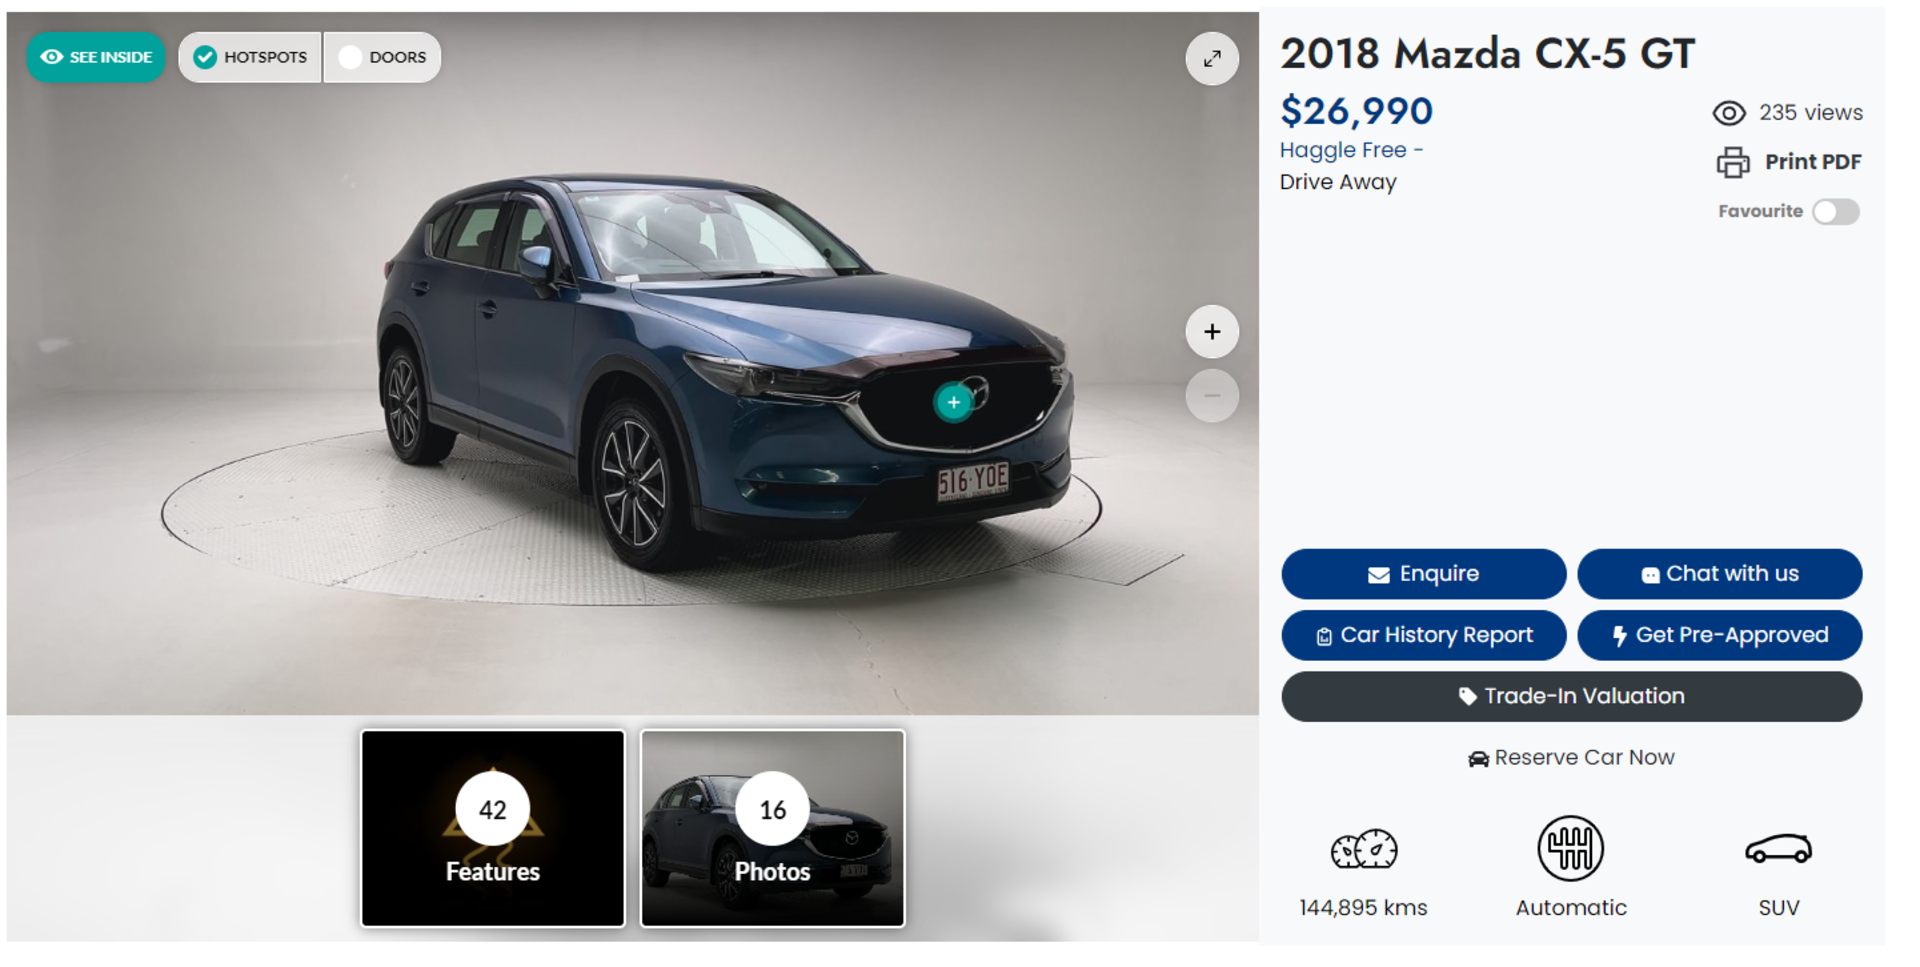The height and width of the screenshot is (967, 1920).
Task: Open the 16 Photos thumbnail
Action: pyautogui.click(x=773, y=829)
